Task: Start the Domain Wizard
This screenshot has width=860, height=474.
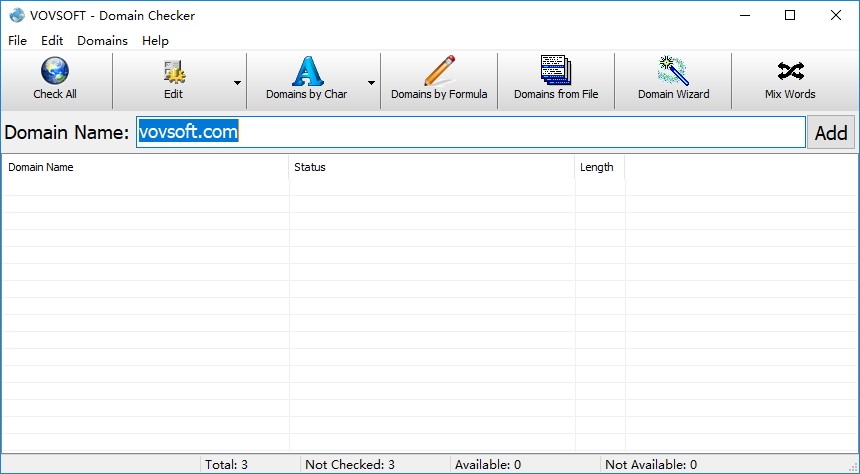Action: (x=673, y=81)
